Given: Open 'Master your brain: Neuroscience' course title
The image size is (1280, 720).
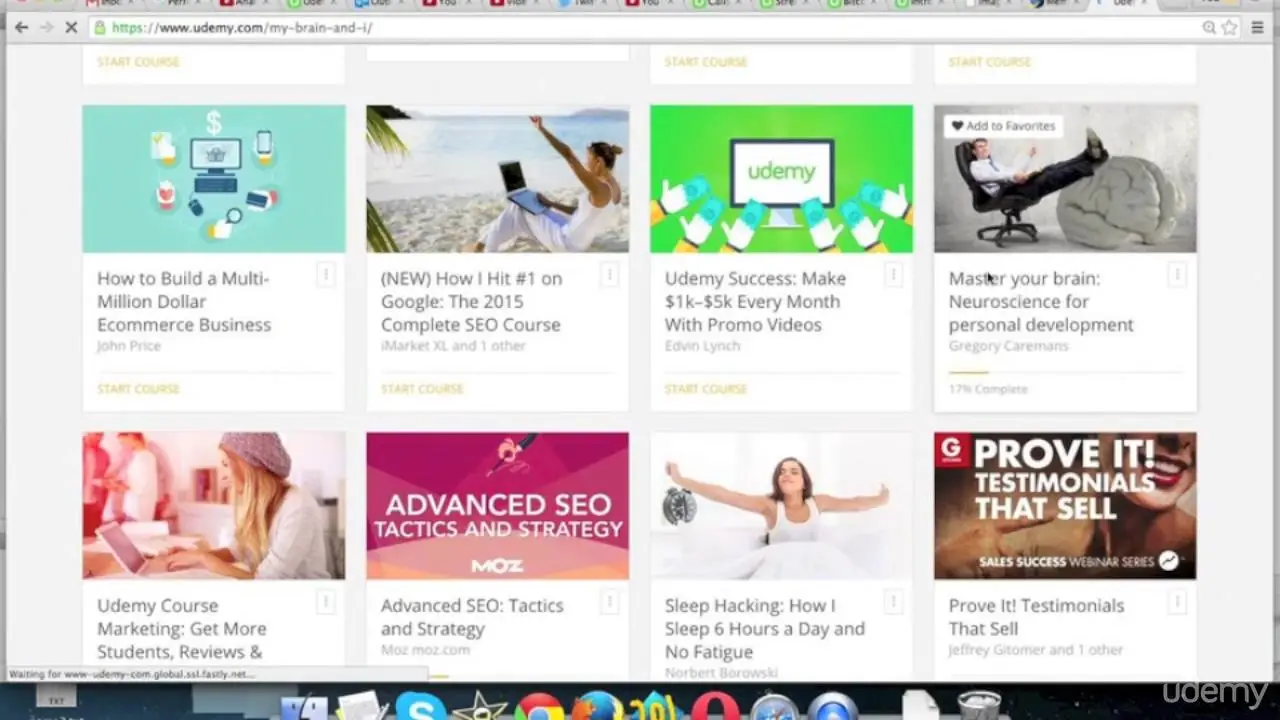Looking at the screenshot, I should tap(1041, 301).
